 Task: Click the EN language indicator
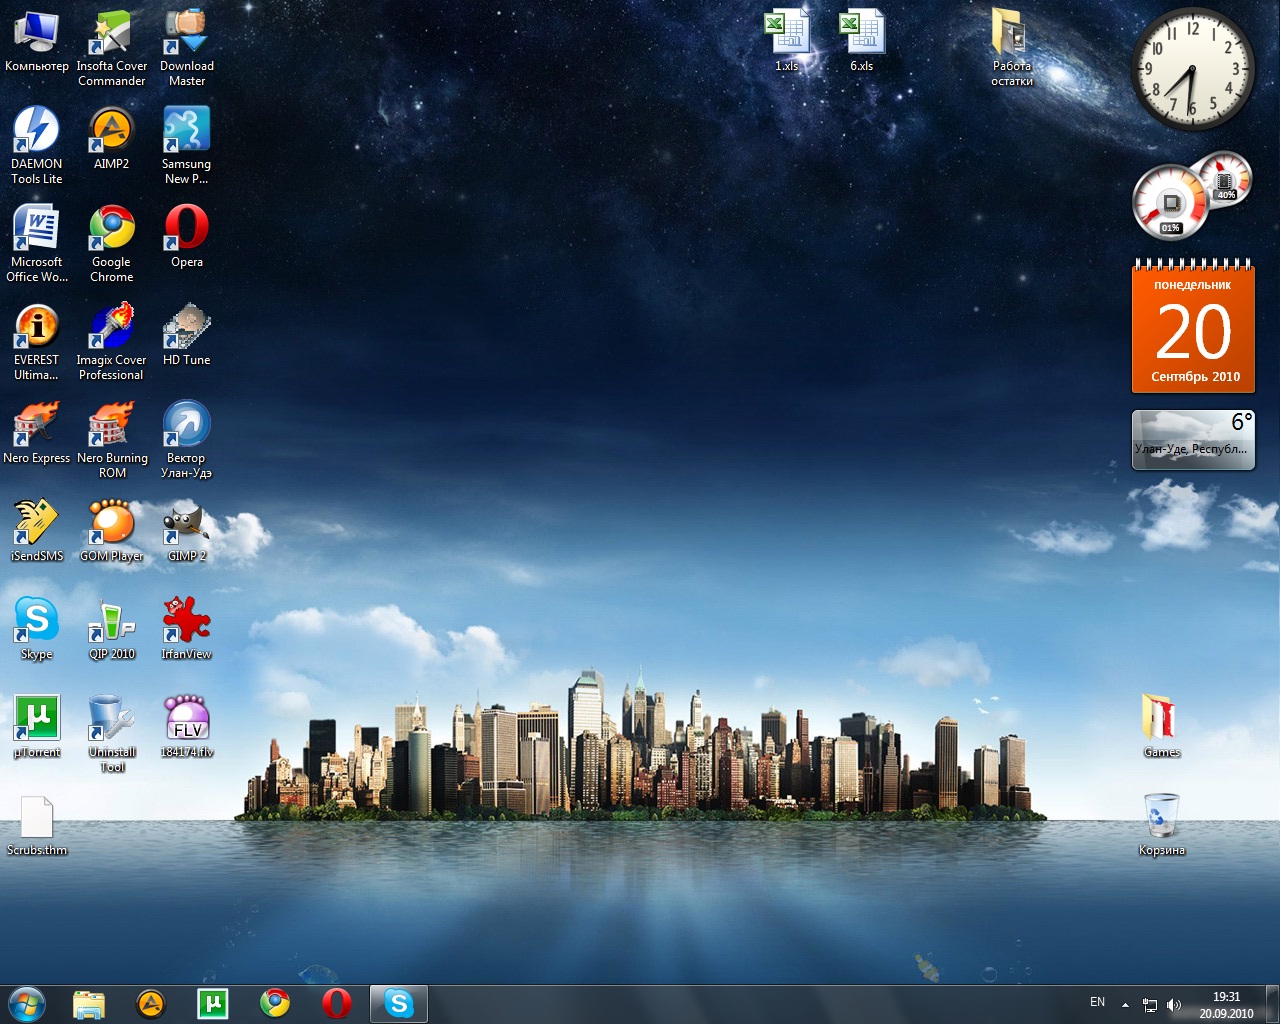pos(1097,1002)
